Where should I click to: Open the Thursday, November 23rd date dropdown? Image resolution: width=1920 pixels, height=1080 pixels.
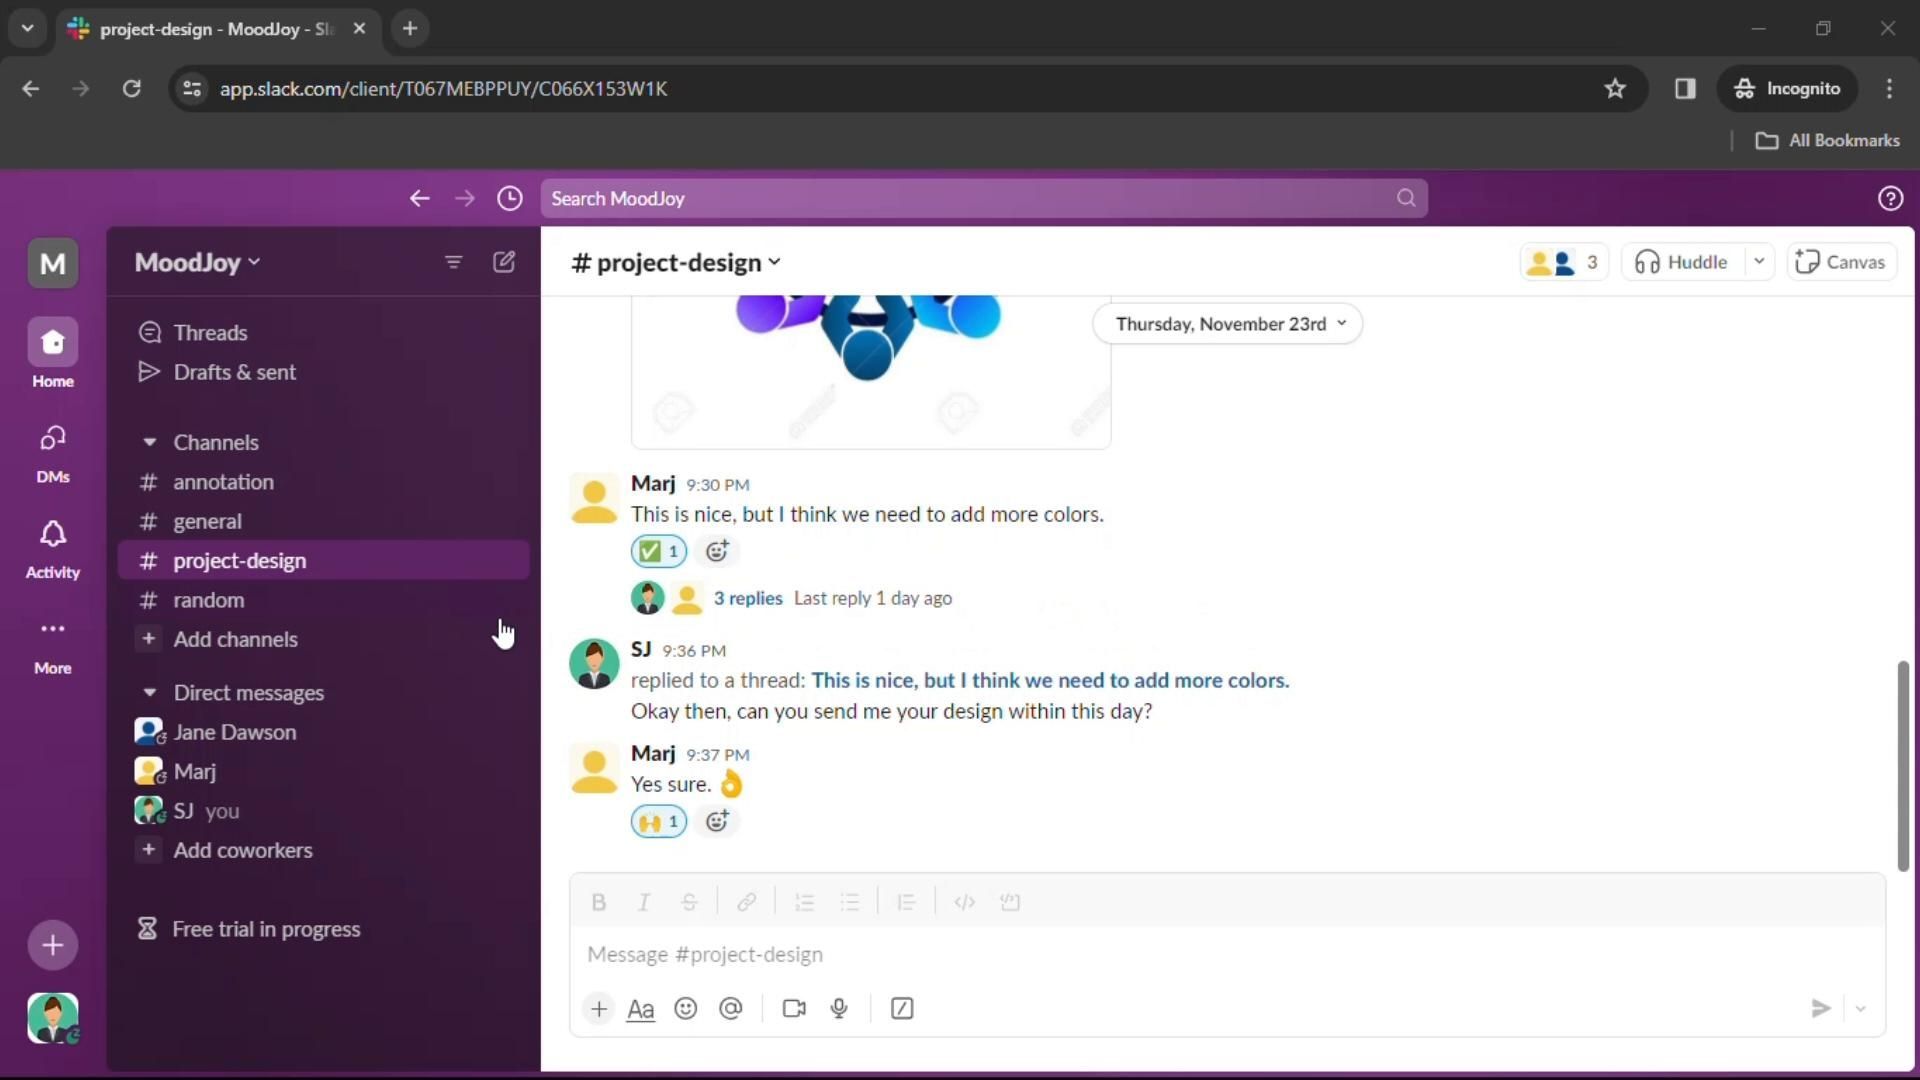1228,324
